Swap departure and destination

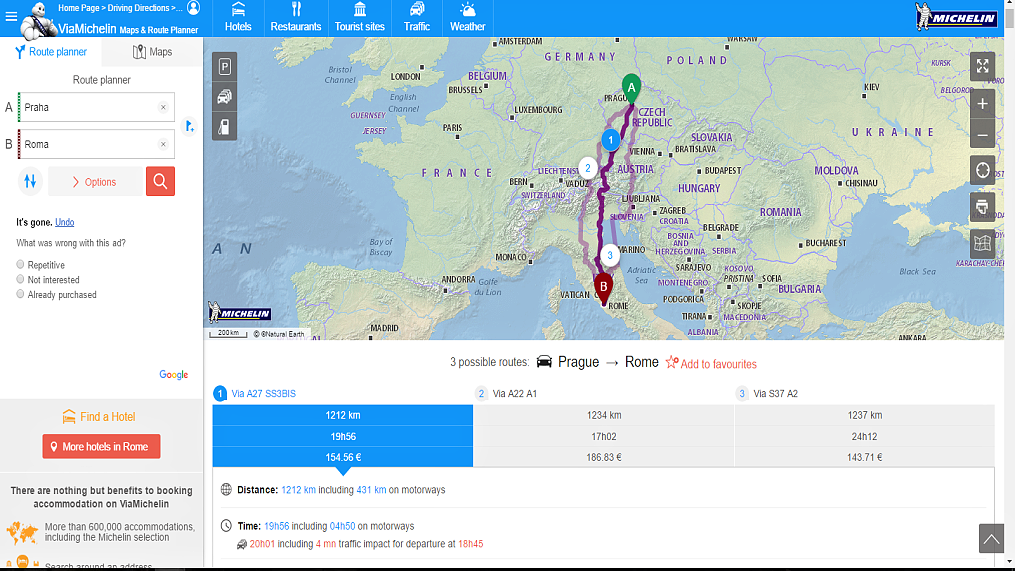[30, 181]
